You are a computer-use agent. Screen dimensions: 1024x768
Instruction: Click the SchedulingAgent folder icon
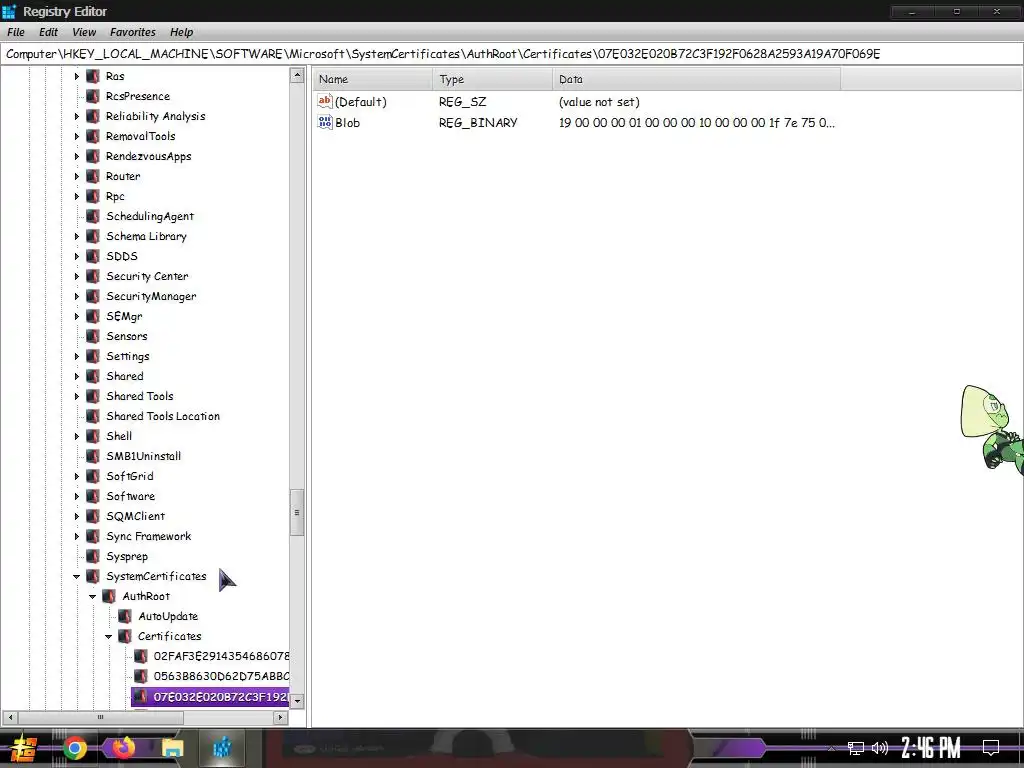[x=93, y=216]
